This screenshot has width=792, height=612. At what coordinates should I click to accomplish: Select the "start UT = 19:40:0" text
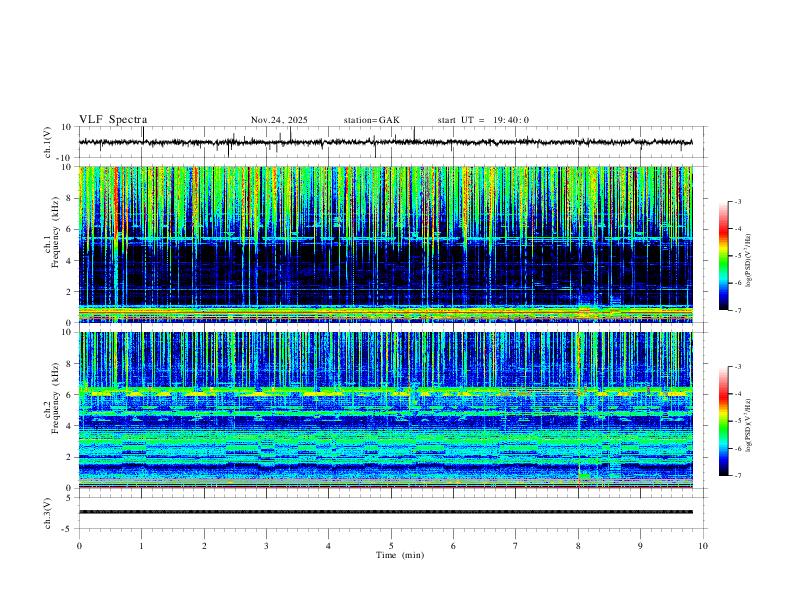[x=483, y=120]
